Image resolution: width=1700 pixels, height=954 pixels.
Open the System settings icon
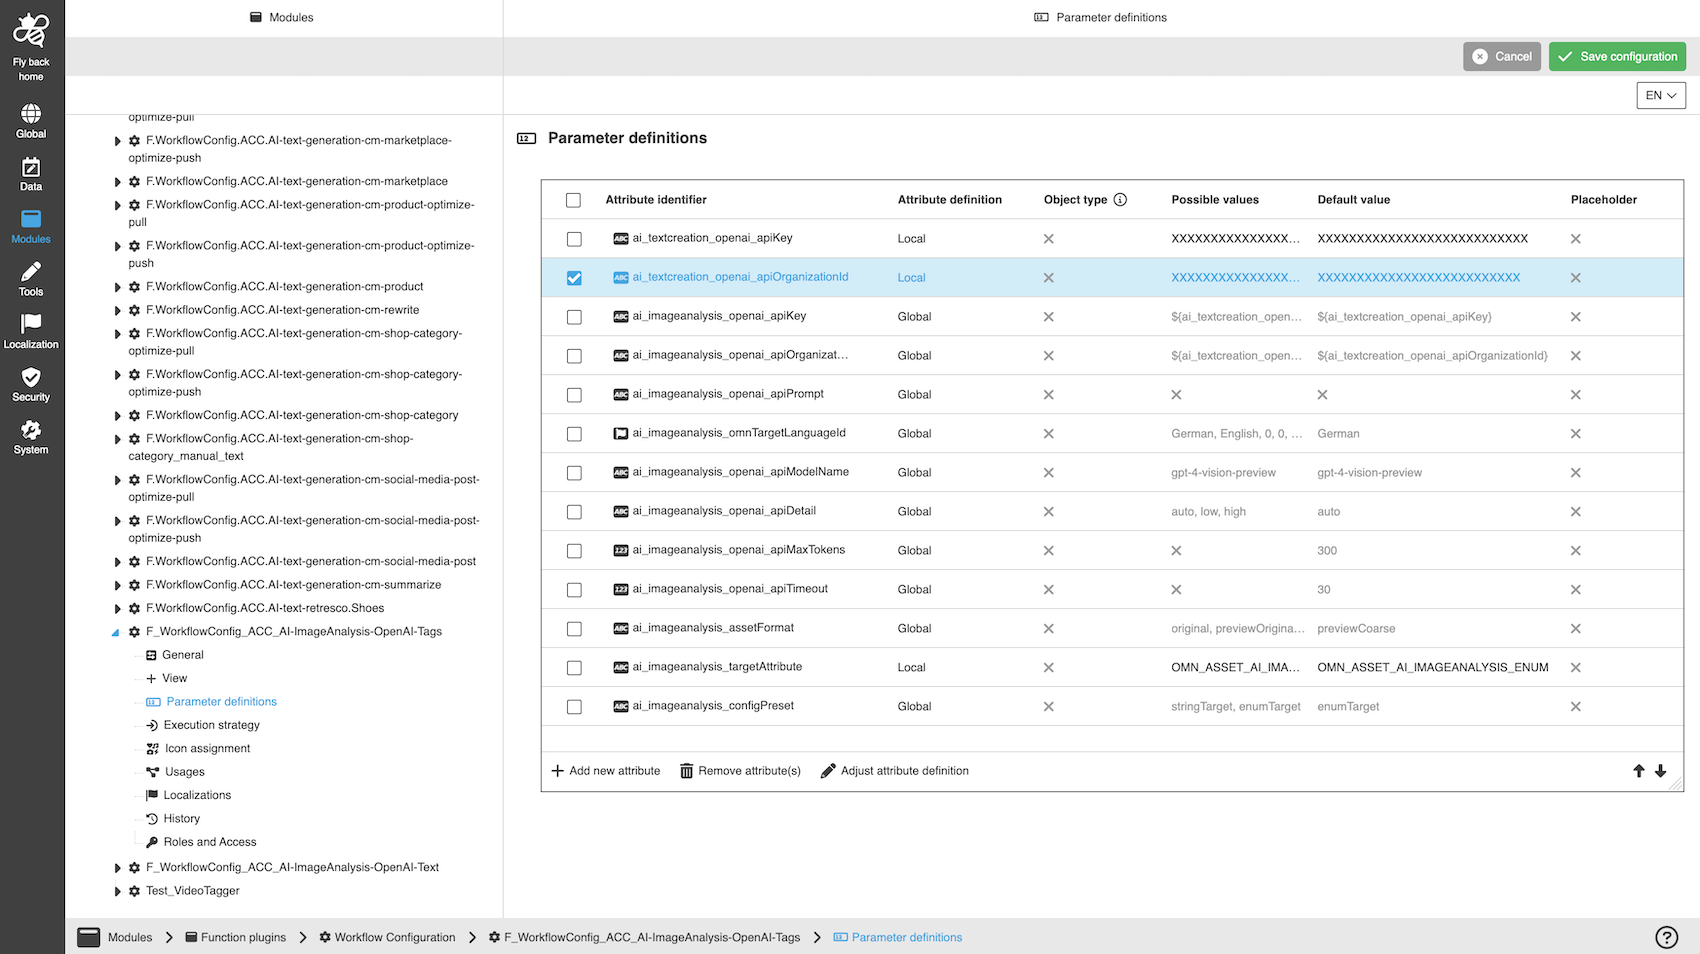tap(31, 430)
